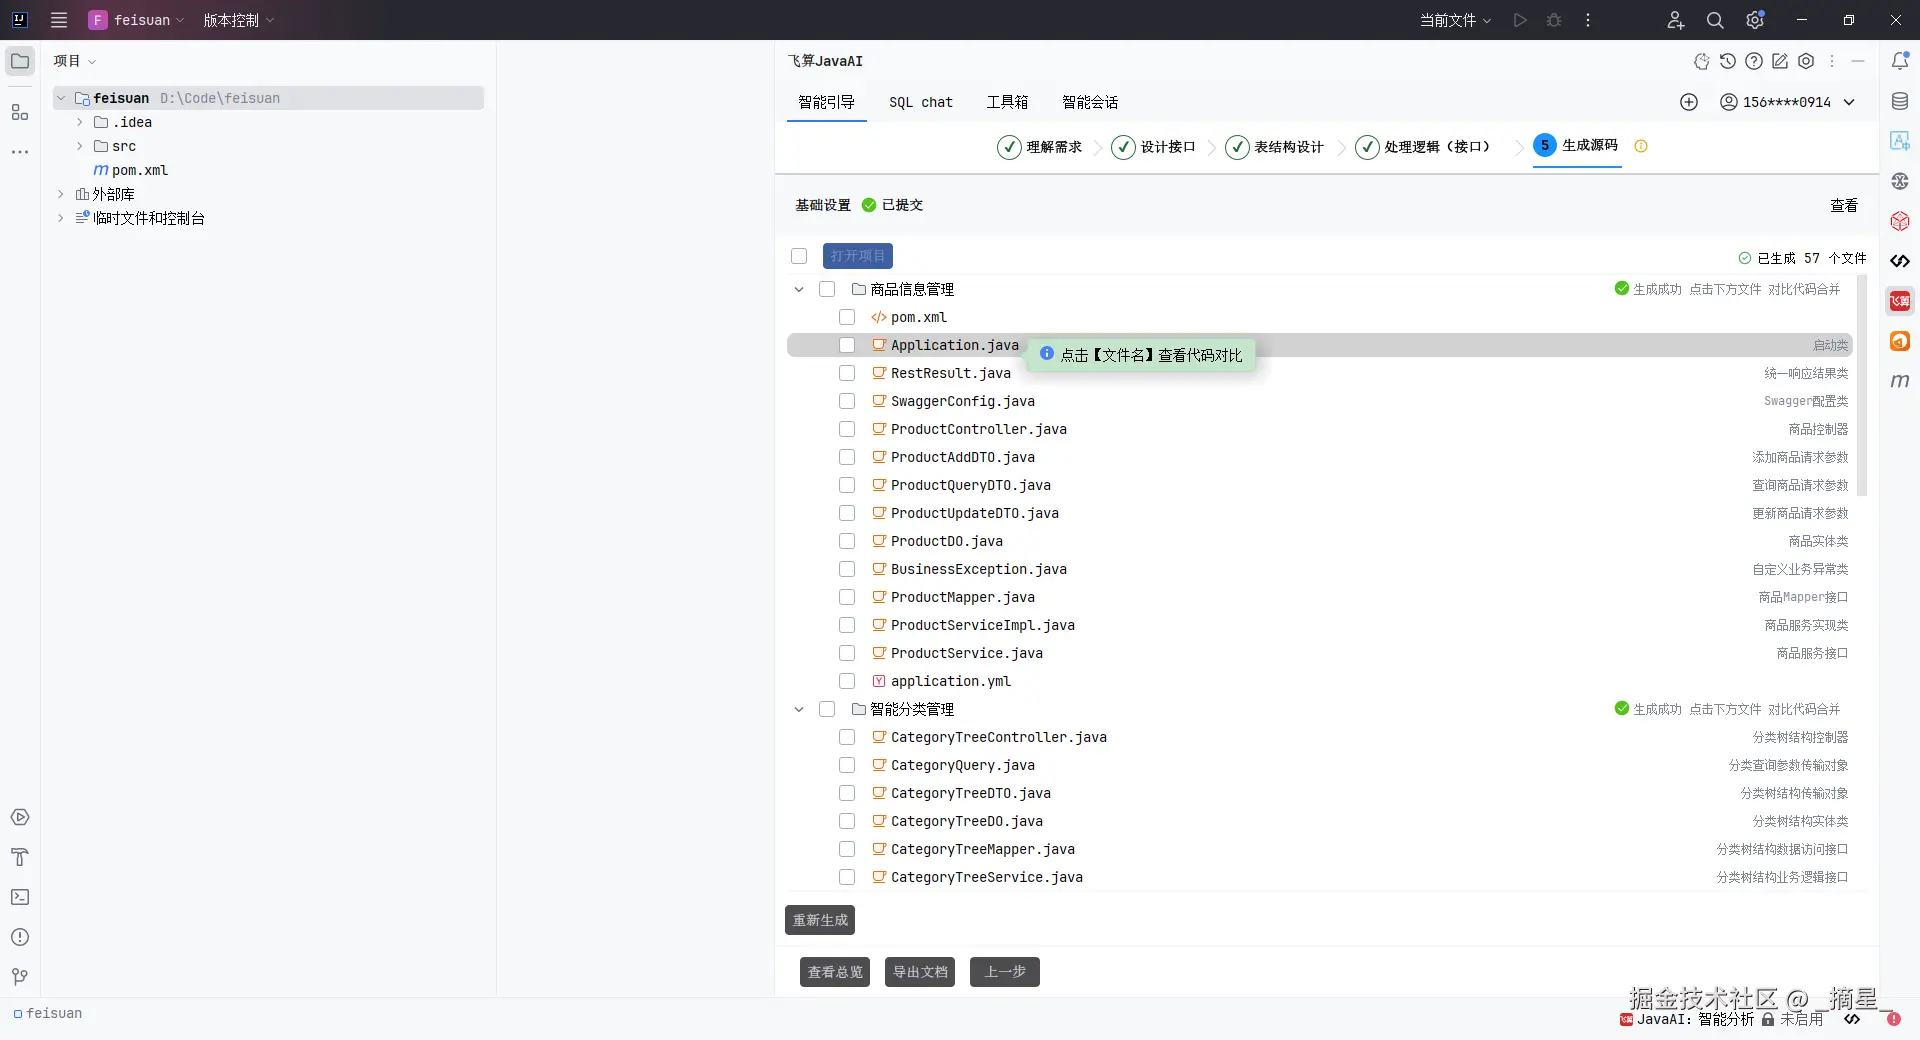Open the 项目 view selector dropdown
The image size is (1920, 1040).
[75, 61]
